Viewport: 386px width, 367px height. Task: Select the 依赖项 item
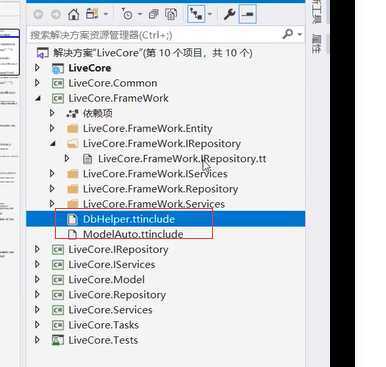click(x=98, y=113)
